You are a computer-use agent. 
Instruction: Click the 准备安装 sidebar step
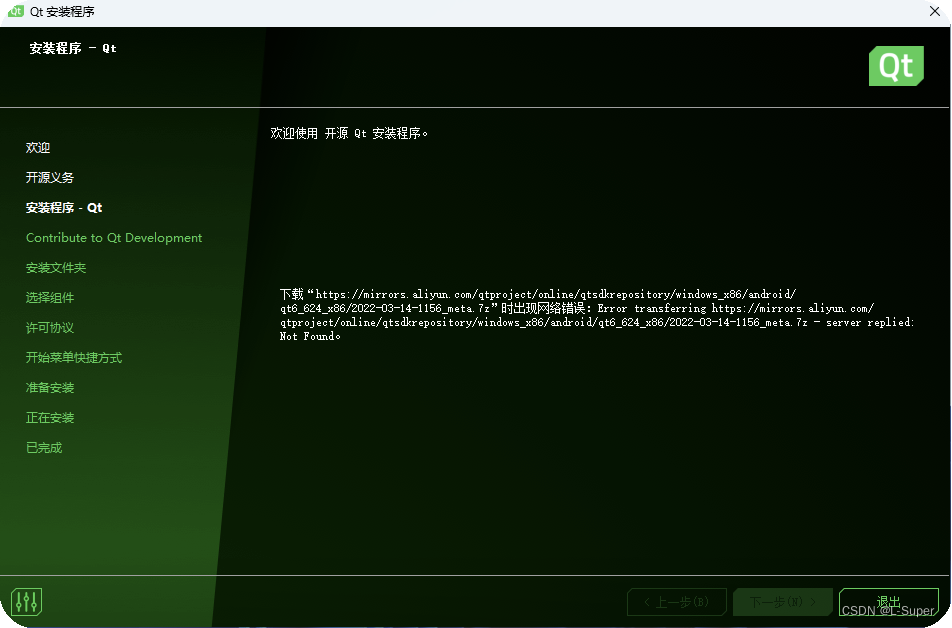coord(50,388)
